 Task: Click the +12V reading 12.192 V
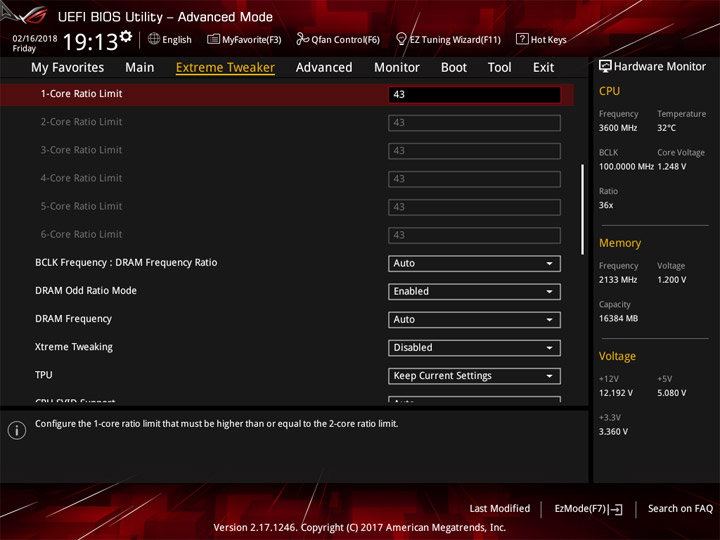[616, 393]
